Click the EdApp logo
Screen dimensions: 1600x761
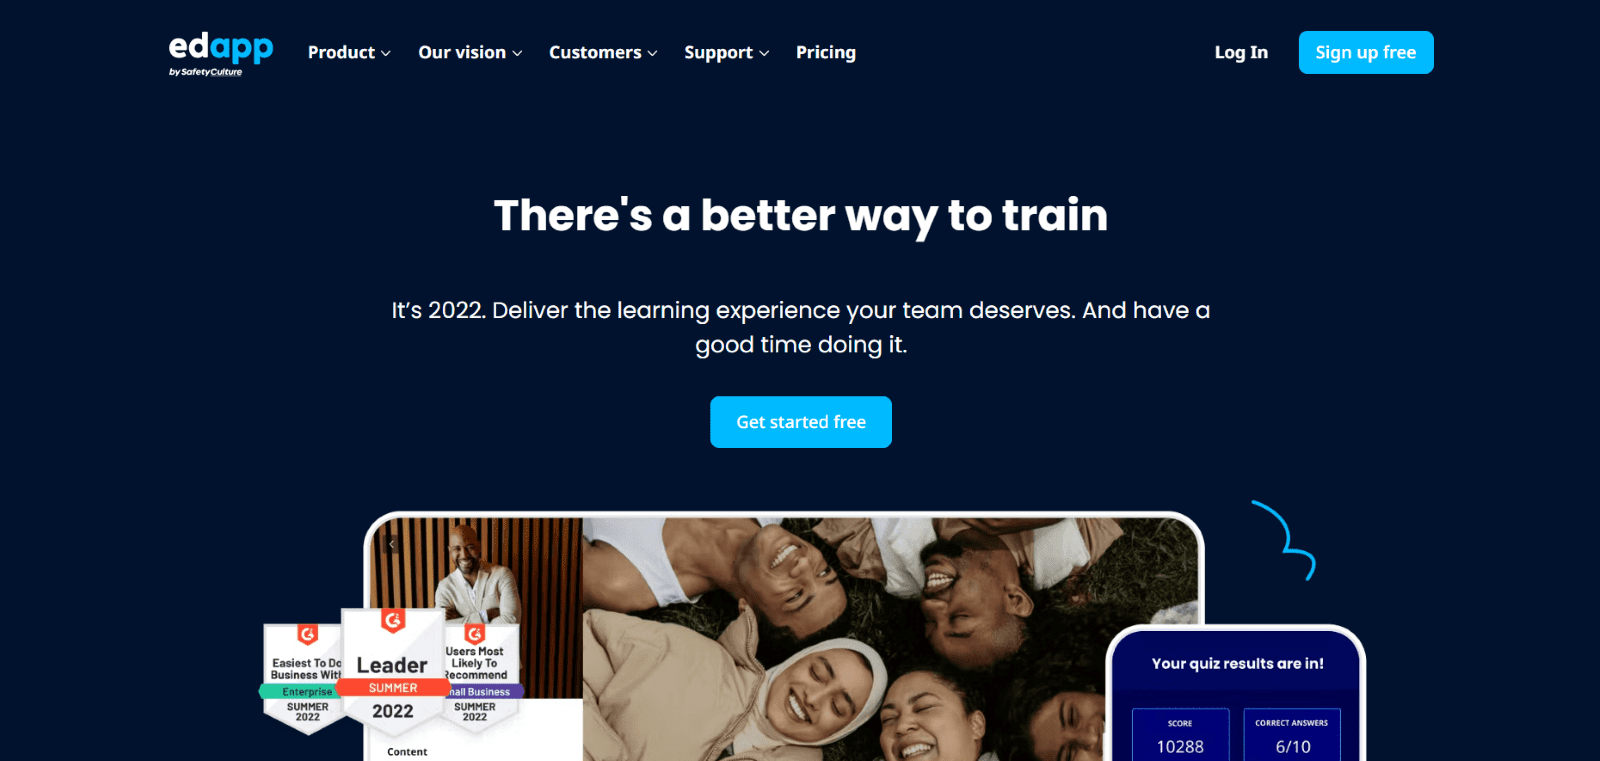click(220, 53)
